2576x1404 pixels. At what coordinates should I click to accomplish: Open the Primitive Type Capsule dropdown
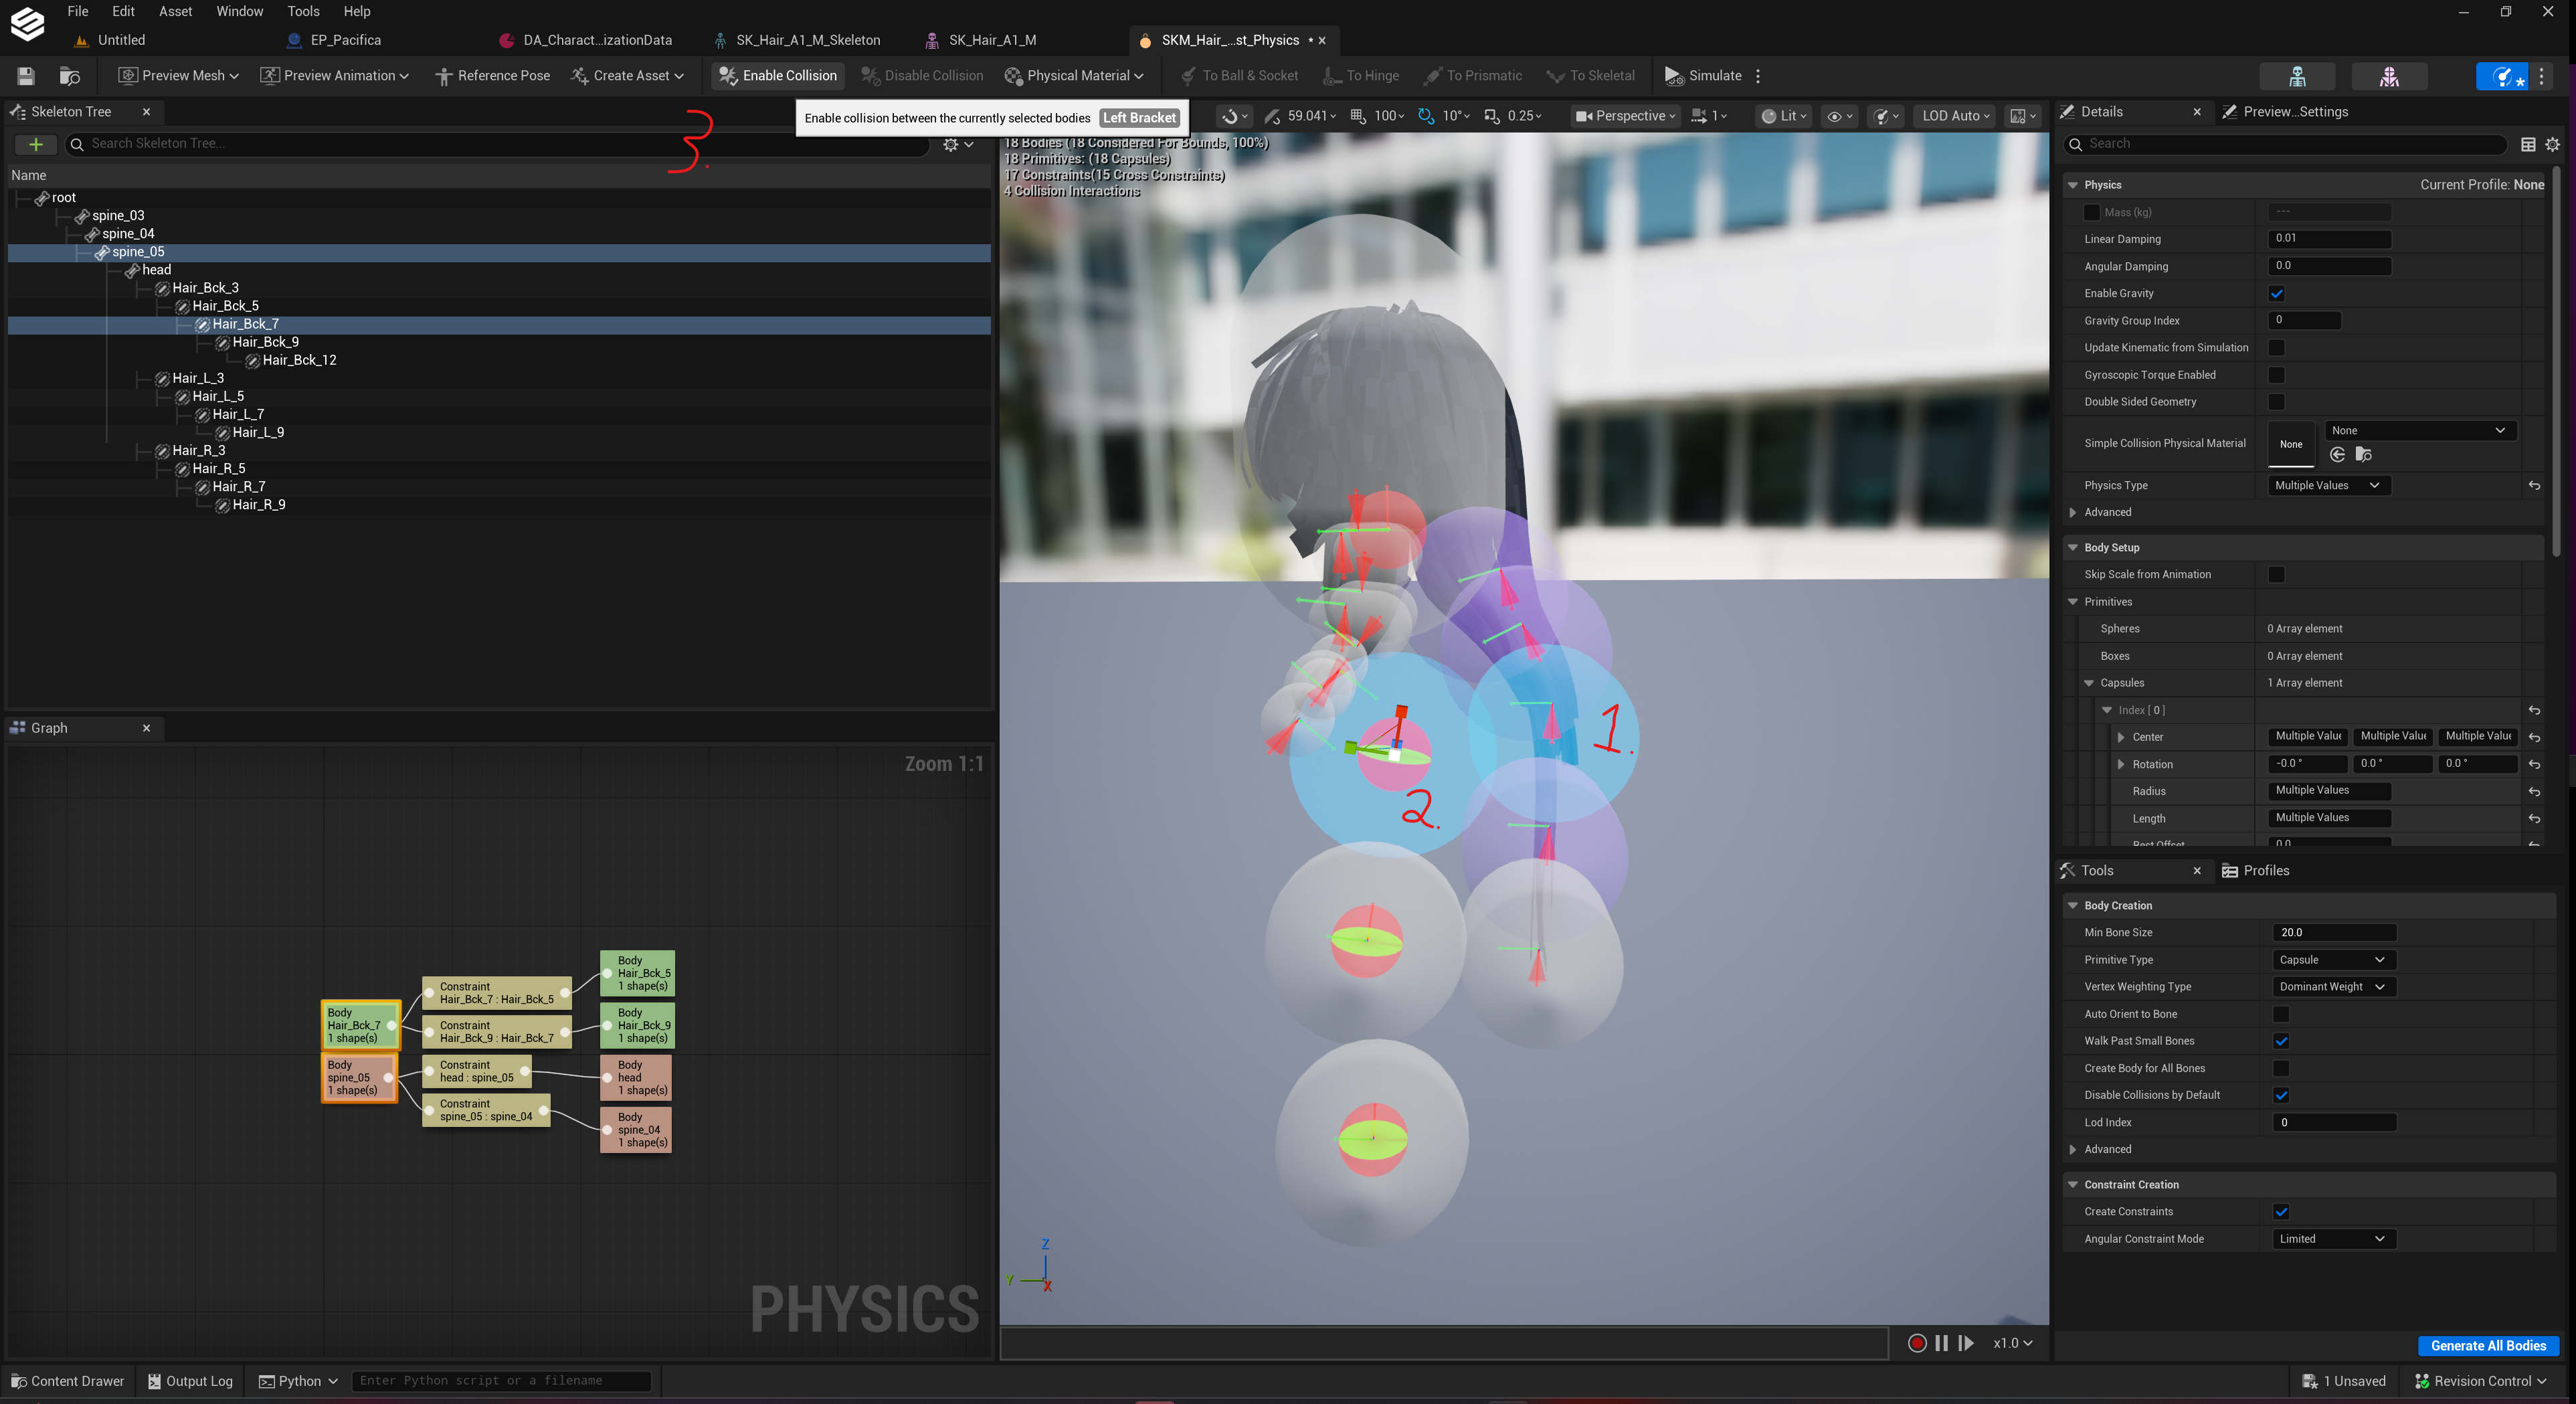[2332, 960]
